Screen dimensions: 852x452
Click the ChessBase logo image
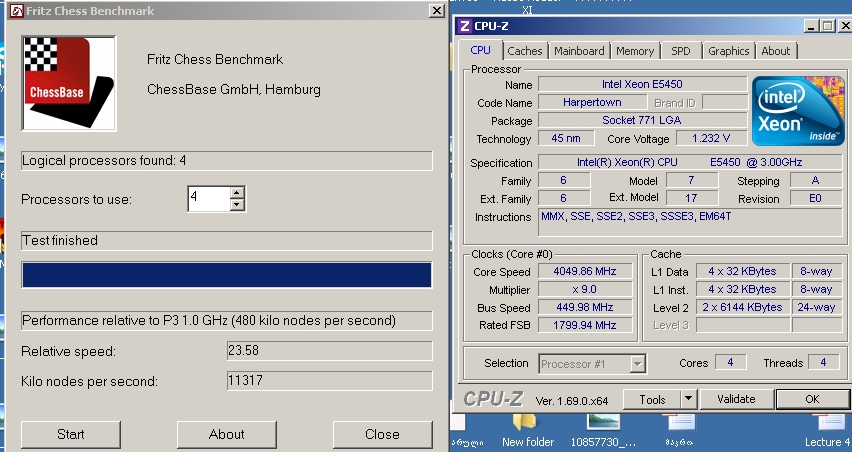(x=69, y=84)
